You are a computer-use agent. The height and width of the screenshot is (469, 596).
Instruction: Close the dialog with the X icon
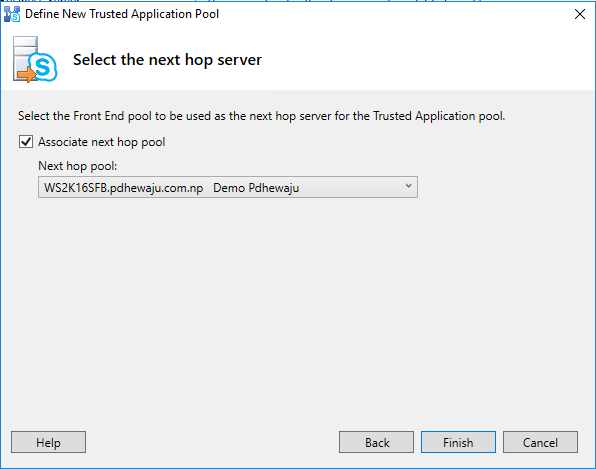pyautogui.click(x=580, y=14)
